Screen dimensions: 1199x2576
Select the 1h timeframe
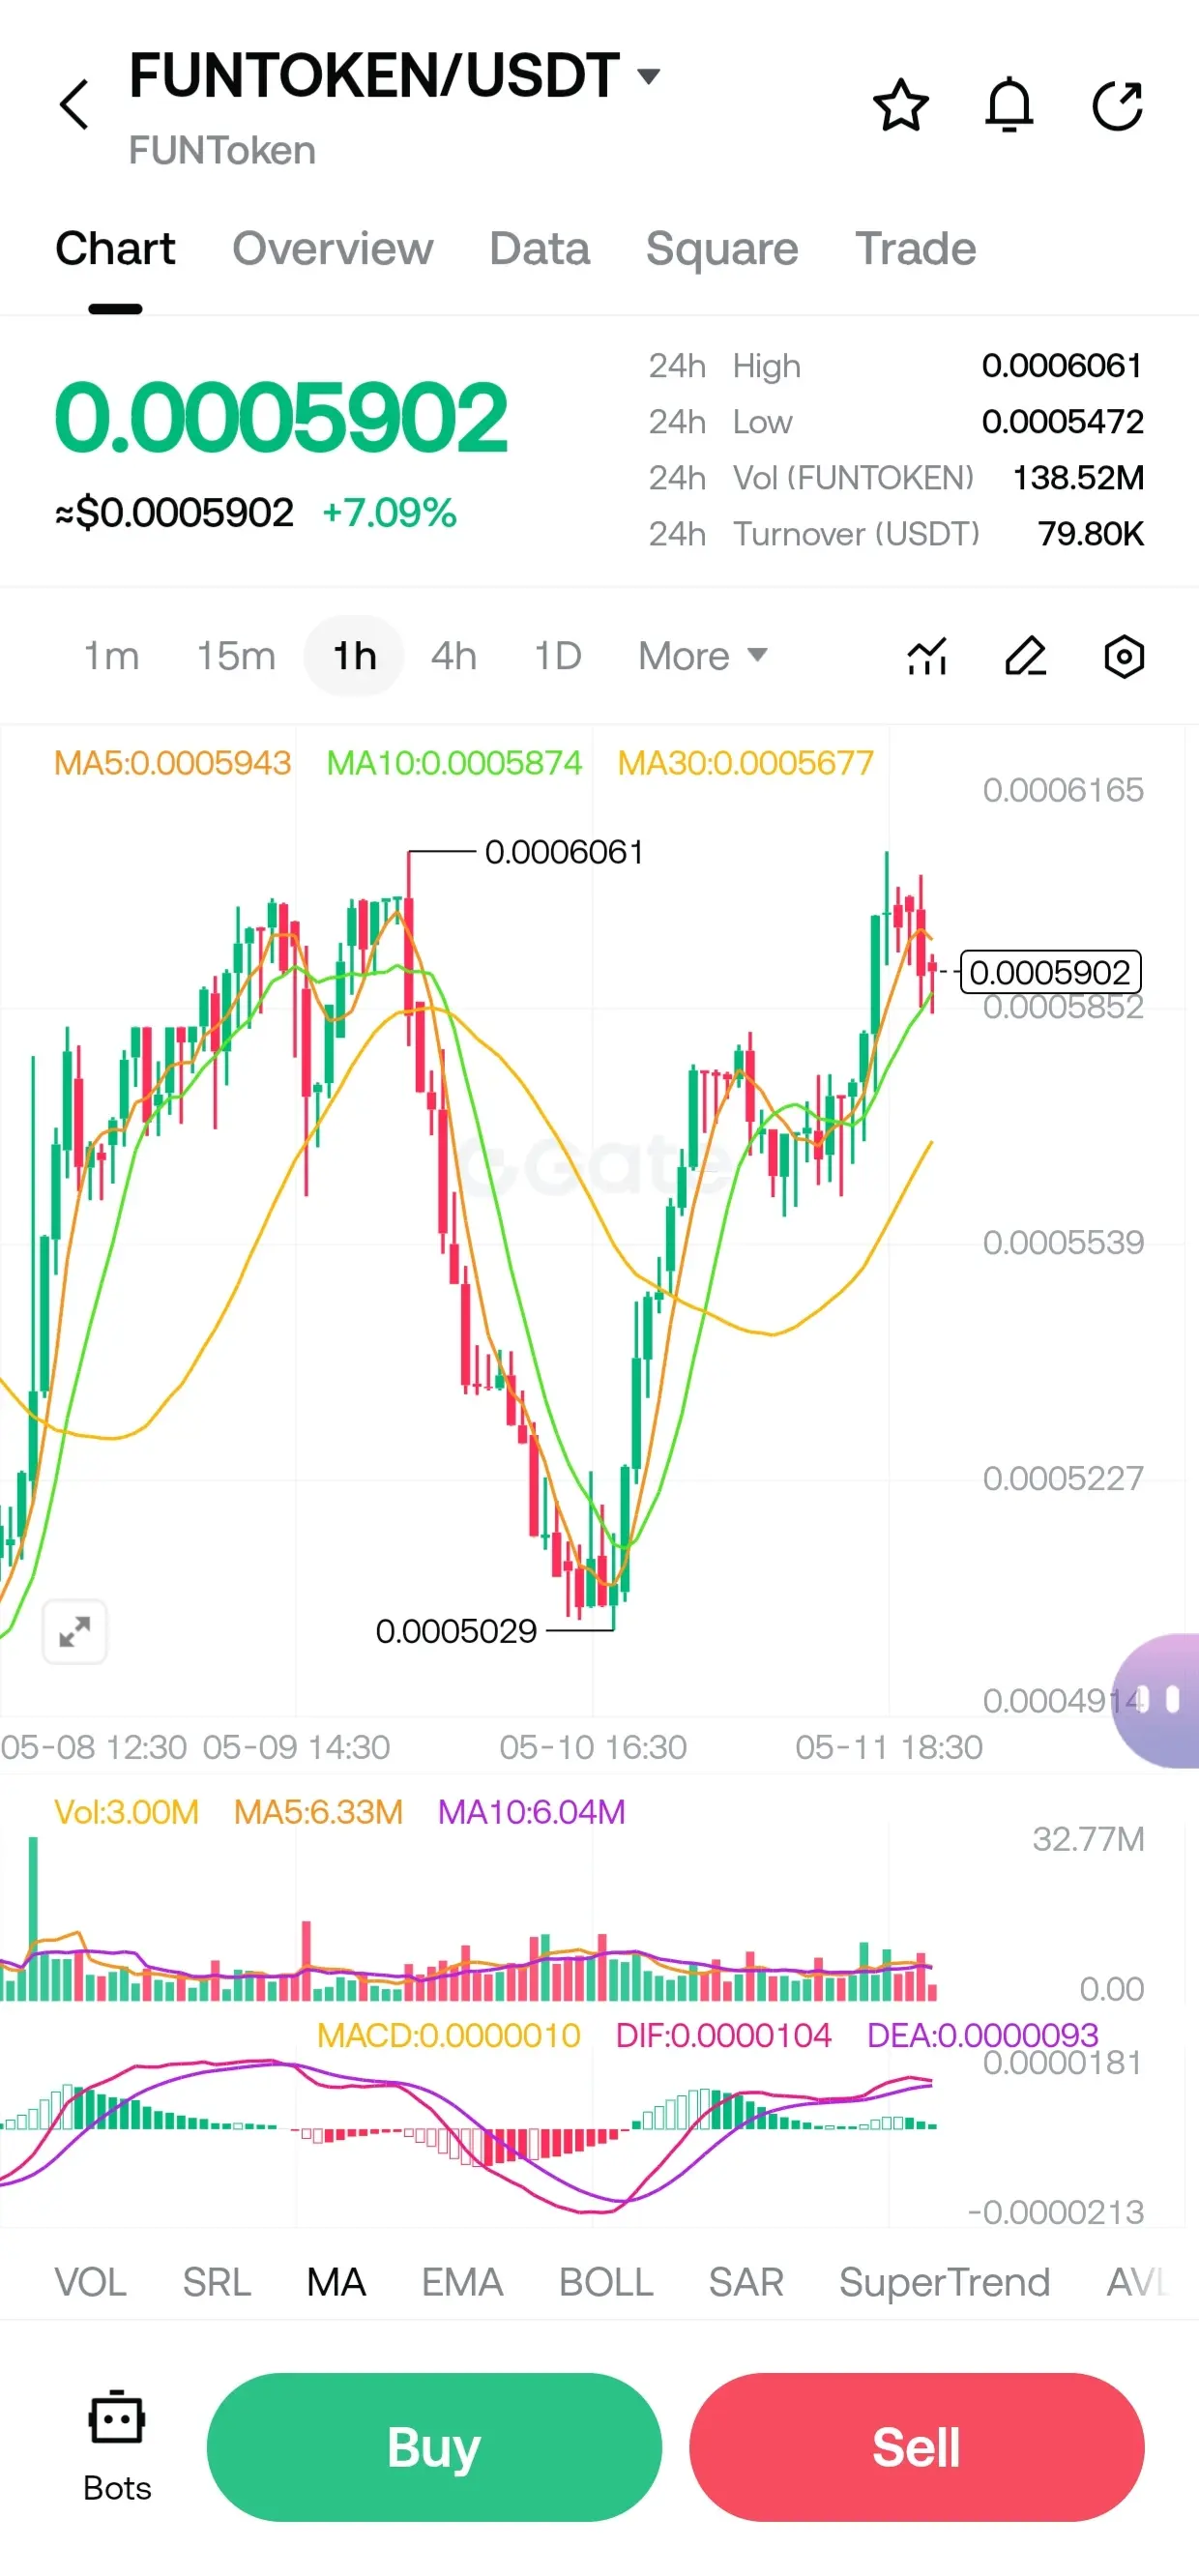click(x=354, y=656)
